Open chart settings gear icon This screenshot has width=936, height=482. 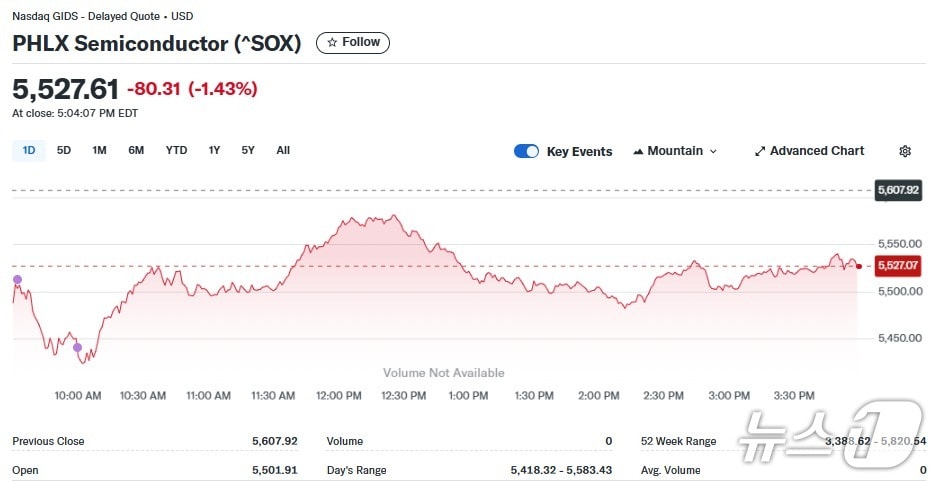coord(905,151)
